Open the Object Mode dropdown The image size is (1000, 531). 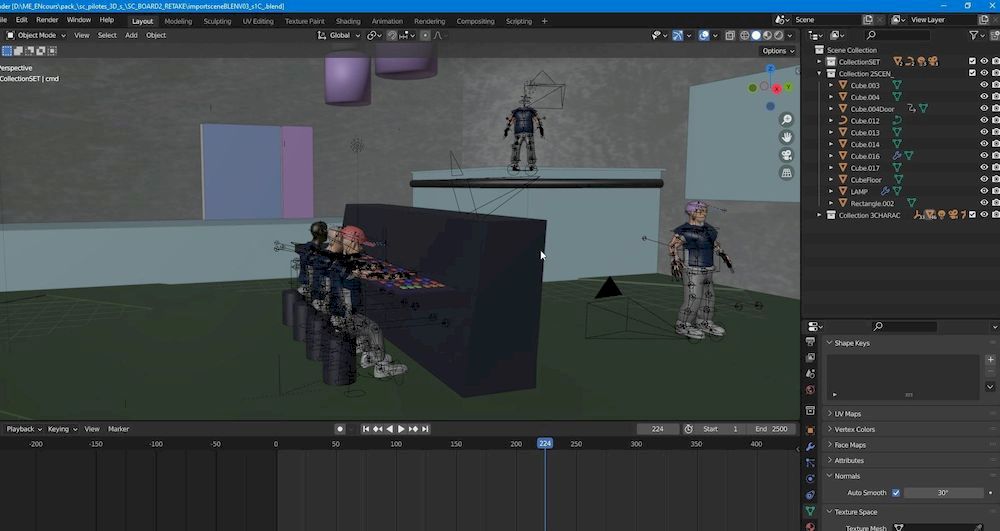[35, 35]
